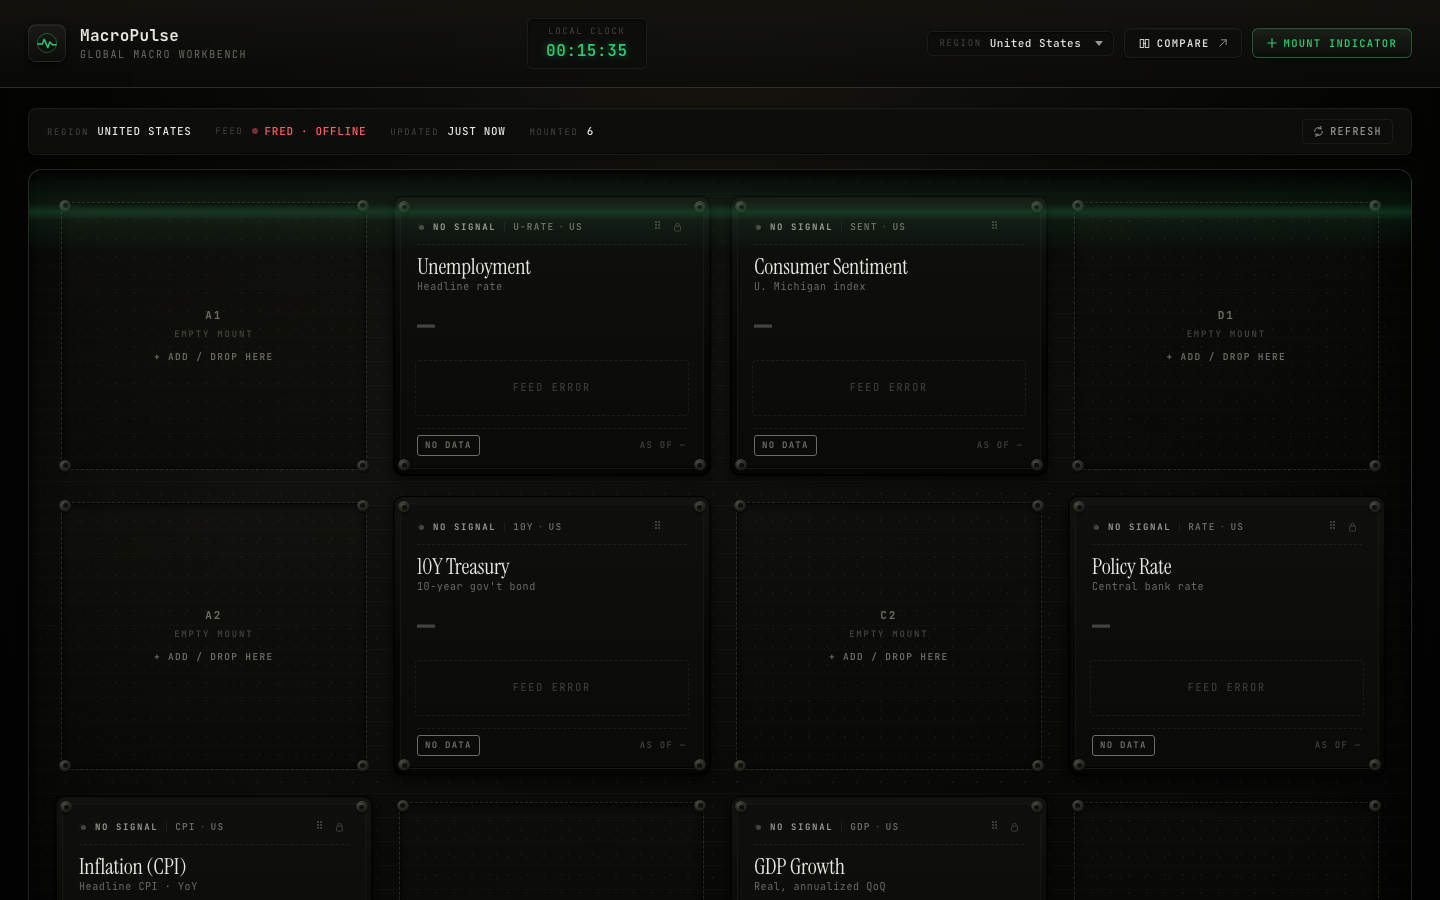Toggle the lock on the GDP Growth card
1440x900 pixels.
pyautogui.click(x=1014, y=827)
